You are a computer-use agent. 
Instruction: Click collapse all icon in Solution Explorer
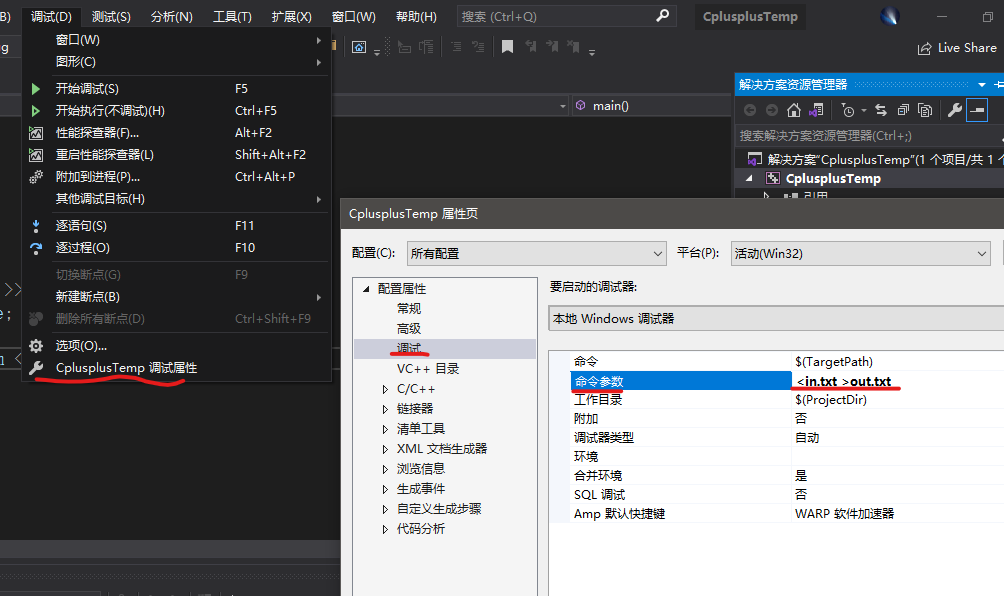click(x=903, y=110)
